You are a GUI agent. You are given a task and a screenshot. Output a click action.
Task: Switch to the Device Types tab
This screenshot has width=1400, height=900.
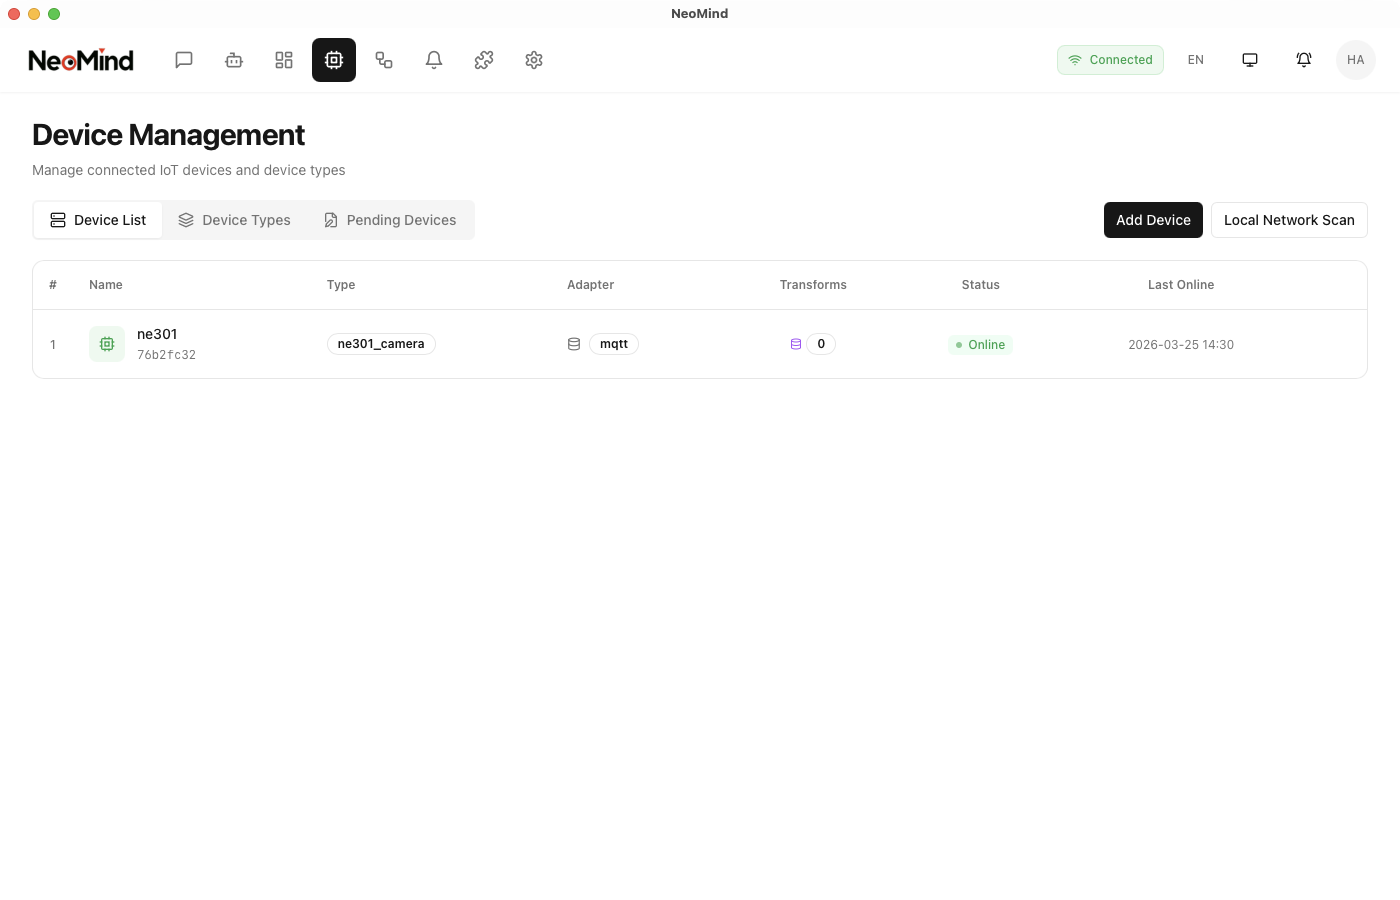(x=235, y=220)
